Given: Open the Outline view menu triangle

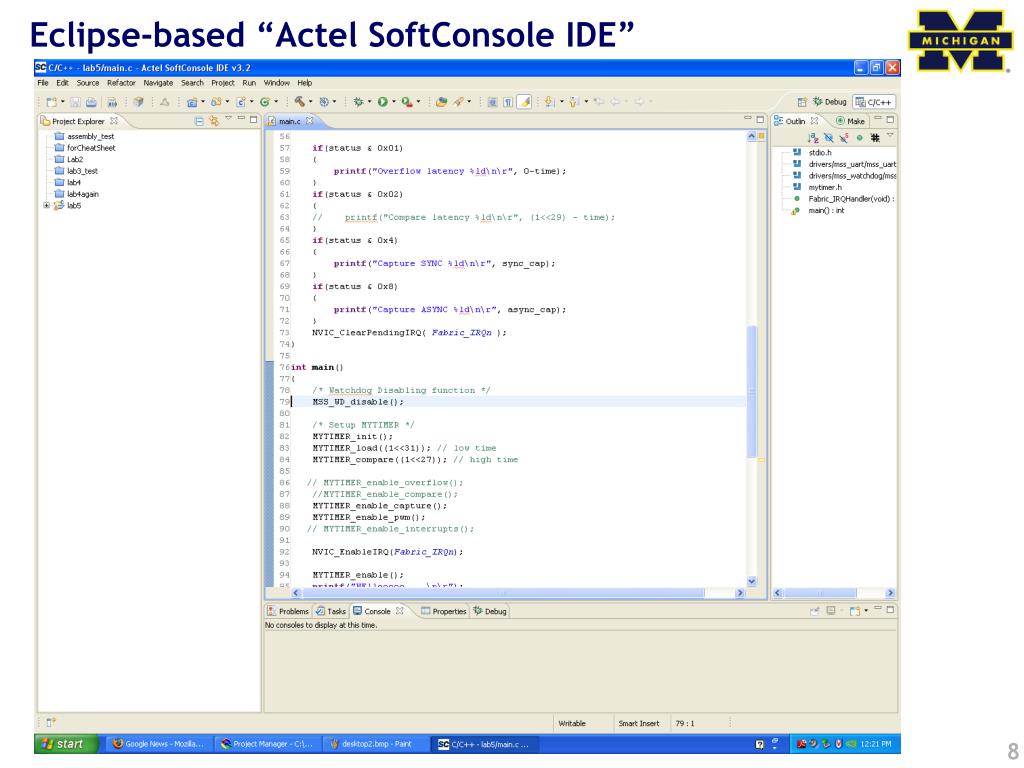Looking at the screenshot, I should click(x=890, y=135).
